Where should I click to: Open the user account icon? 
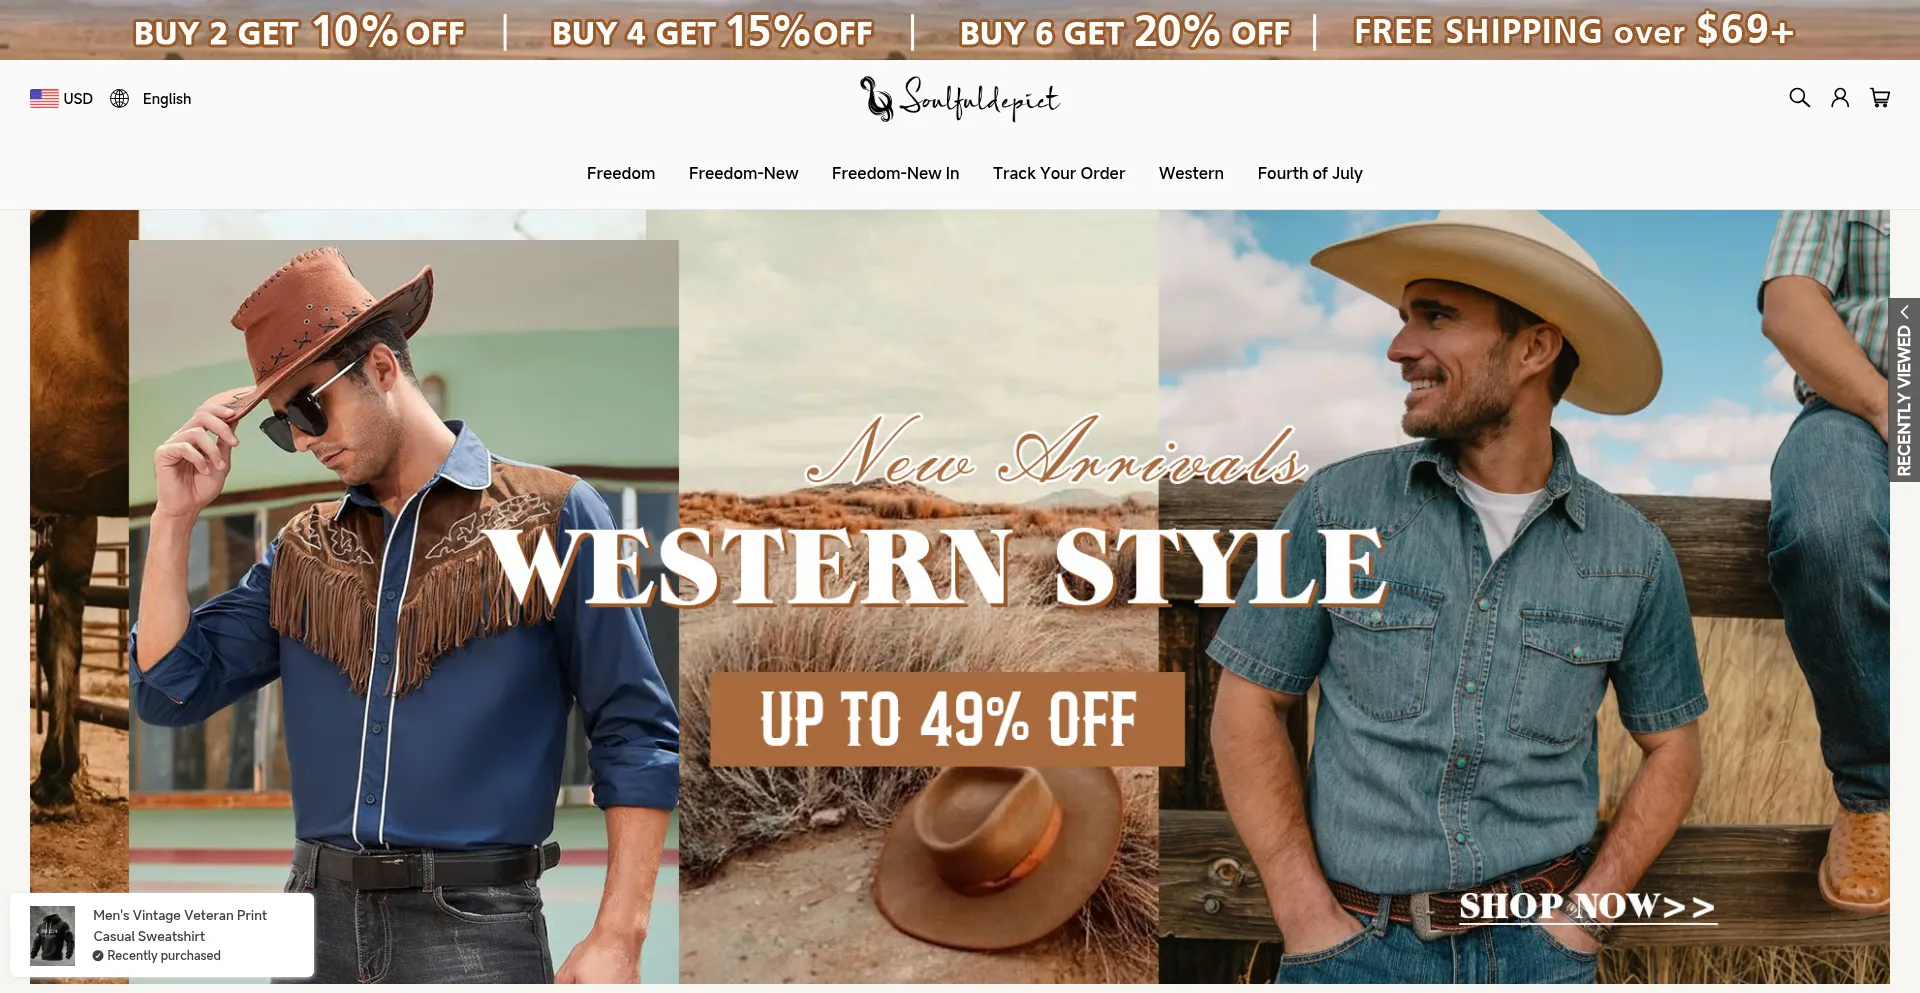pos(1840,98)
